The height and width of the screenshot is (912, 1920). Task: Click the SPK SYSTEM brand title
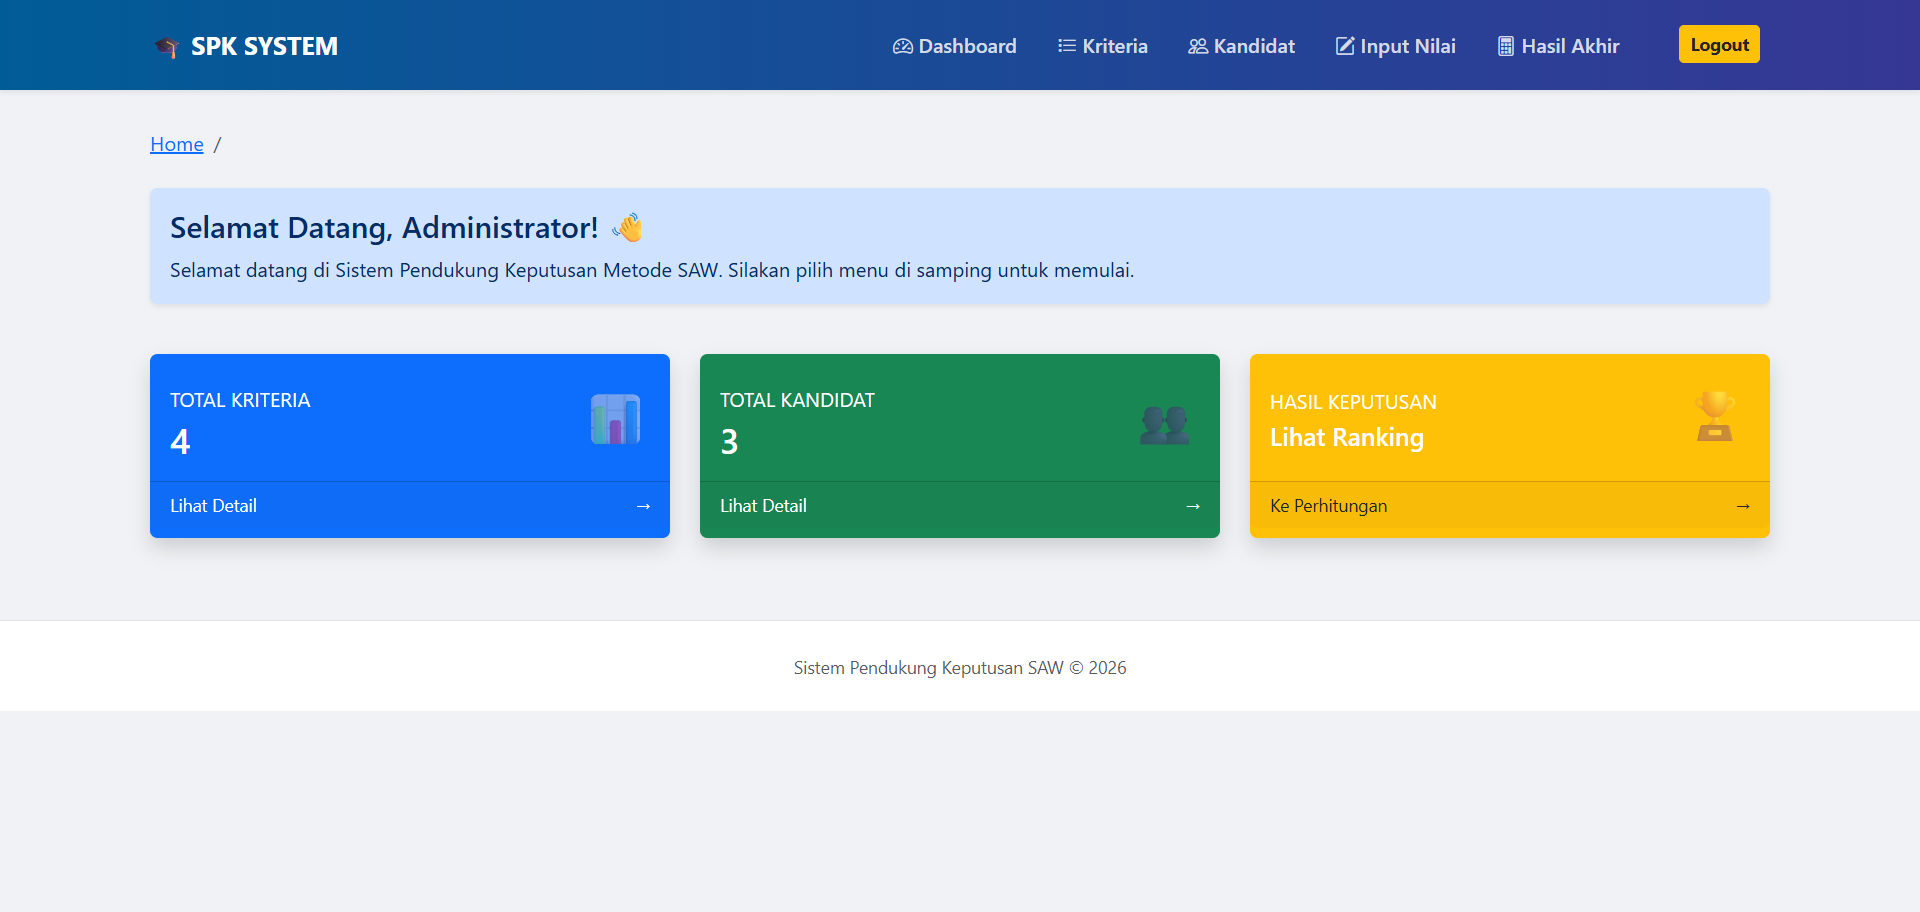pyautogui.click(x=264, y=46)
